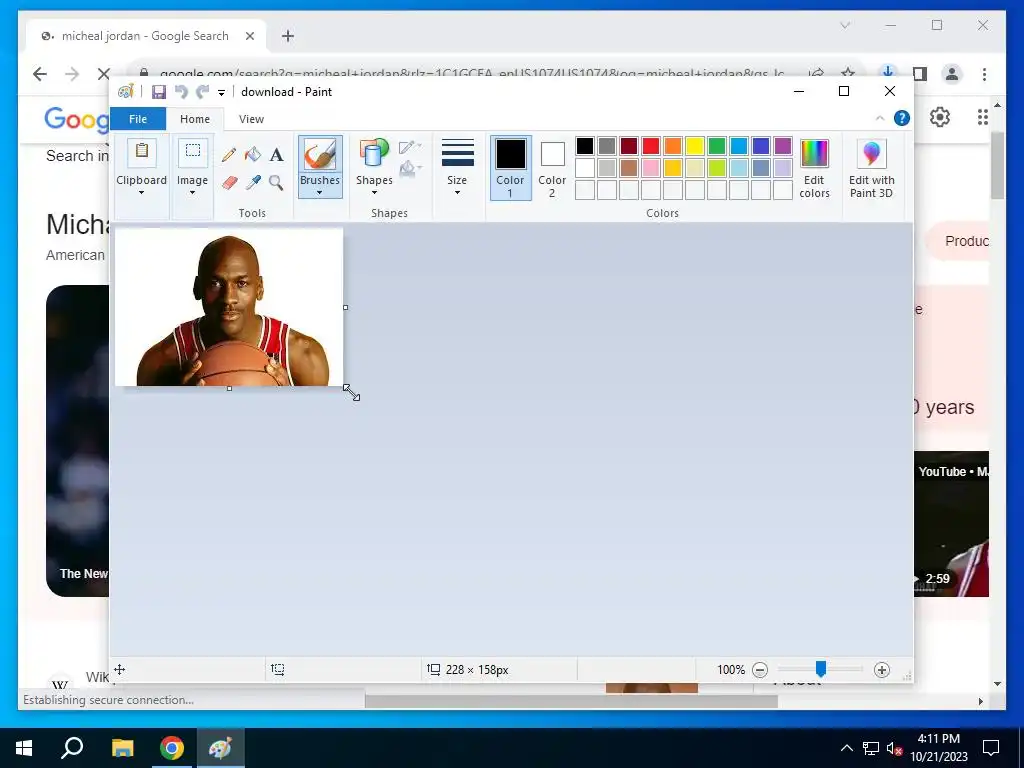
Task: Select Color 1 foreground button
Action: (x=510, y=168)
